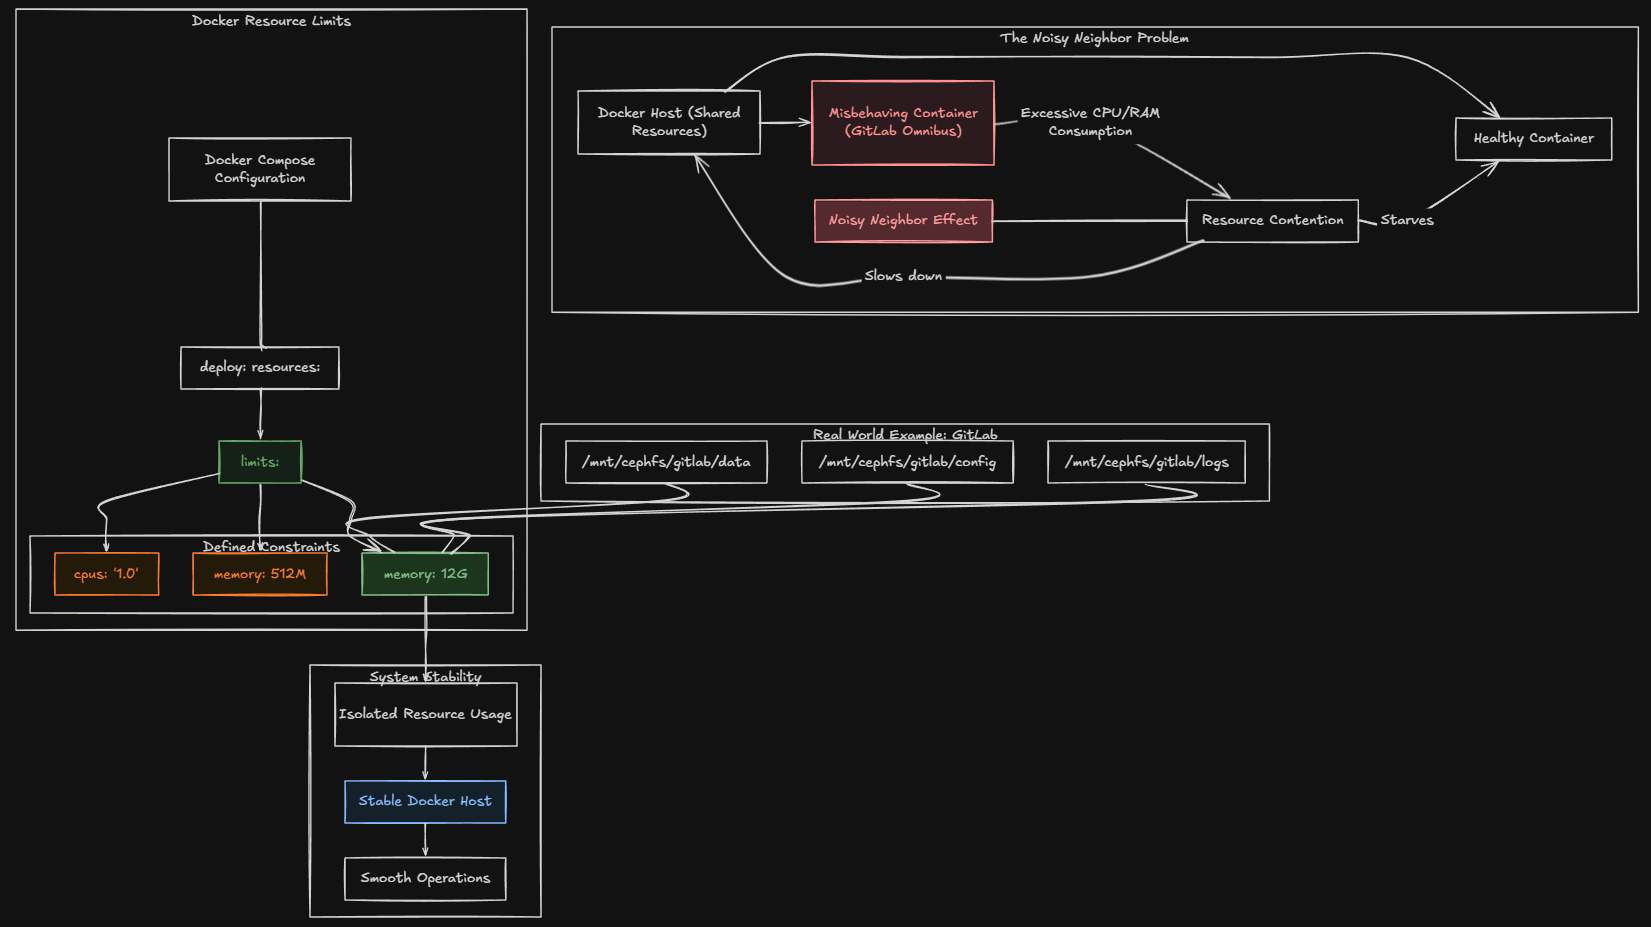The width and height of the screenshot is (1651, 927).
Task: Click the 'Defined Constraints' group label
Action: click(x=271, y=547)
